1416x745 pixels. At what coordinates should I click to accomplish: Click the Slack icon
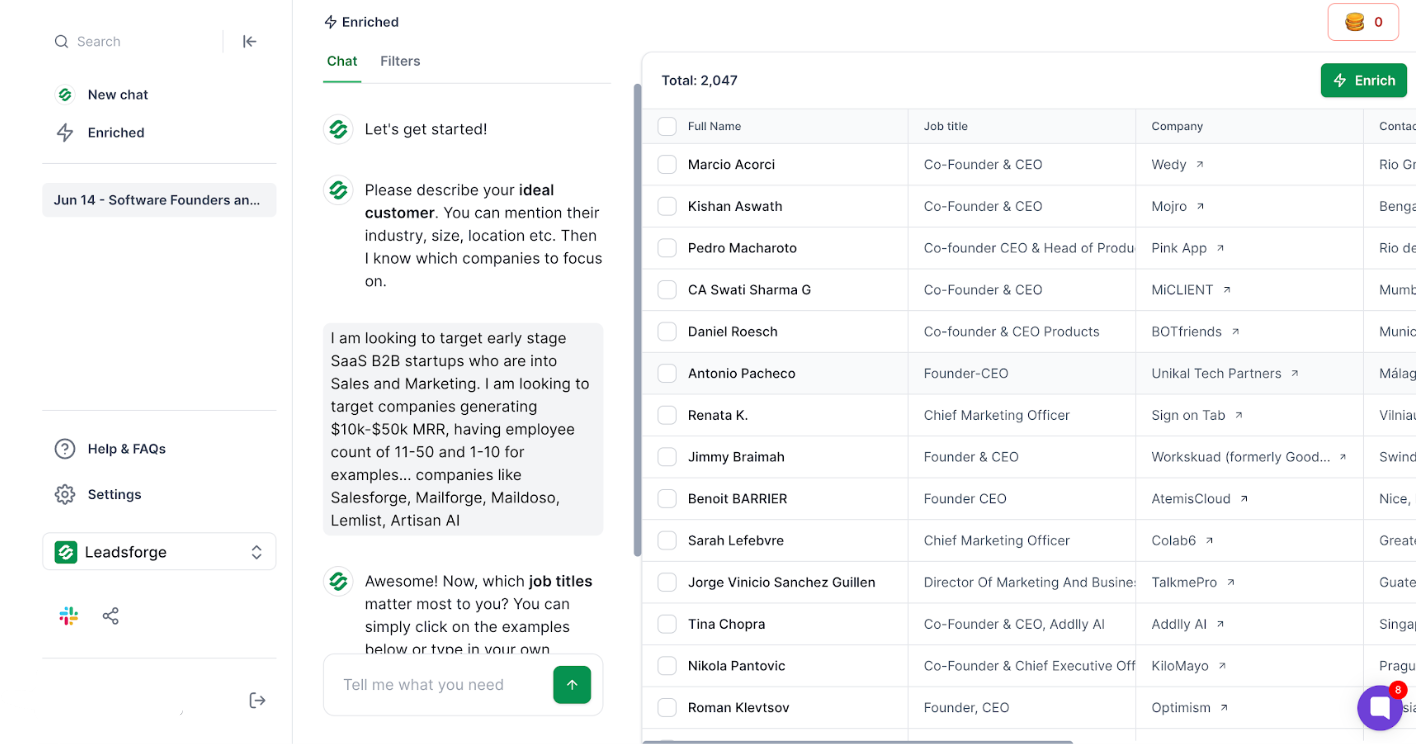(x=69, y=616)
